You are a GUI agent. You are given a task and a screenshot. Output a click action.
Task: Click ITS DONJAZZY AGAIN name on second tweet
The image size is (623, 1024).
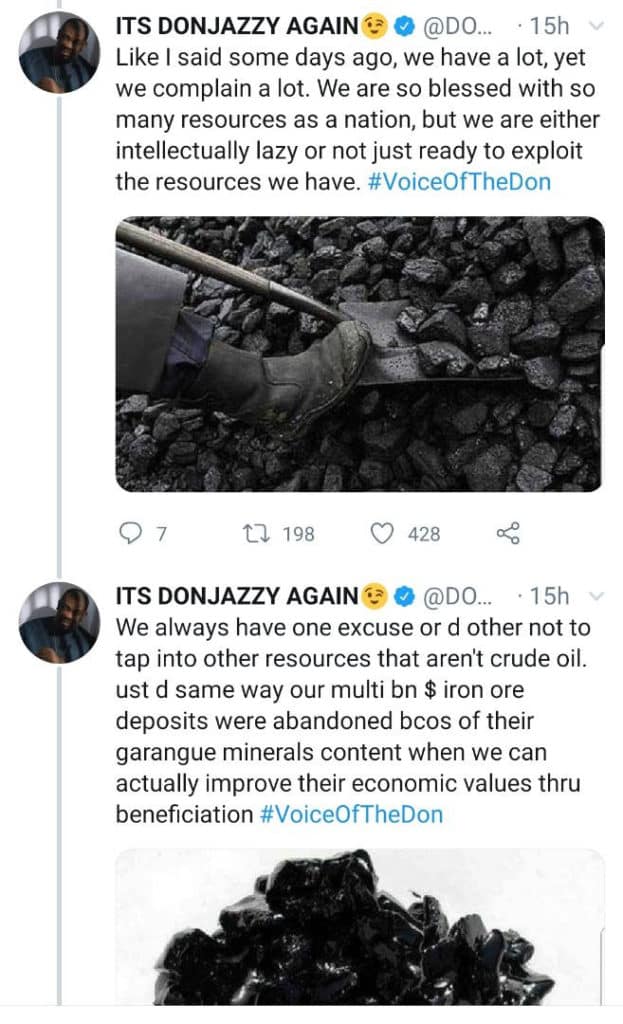pyautogui.click(x=237, y=597)
